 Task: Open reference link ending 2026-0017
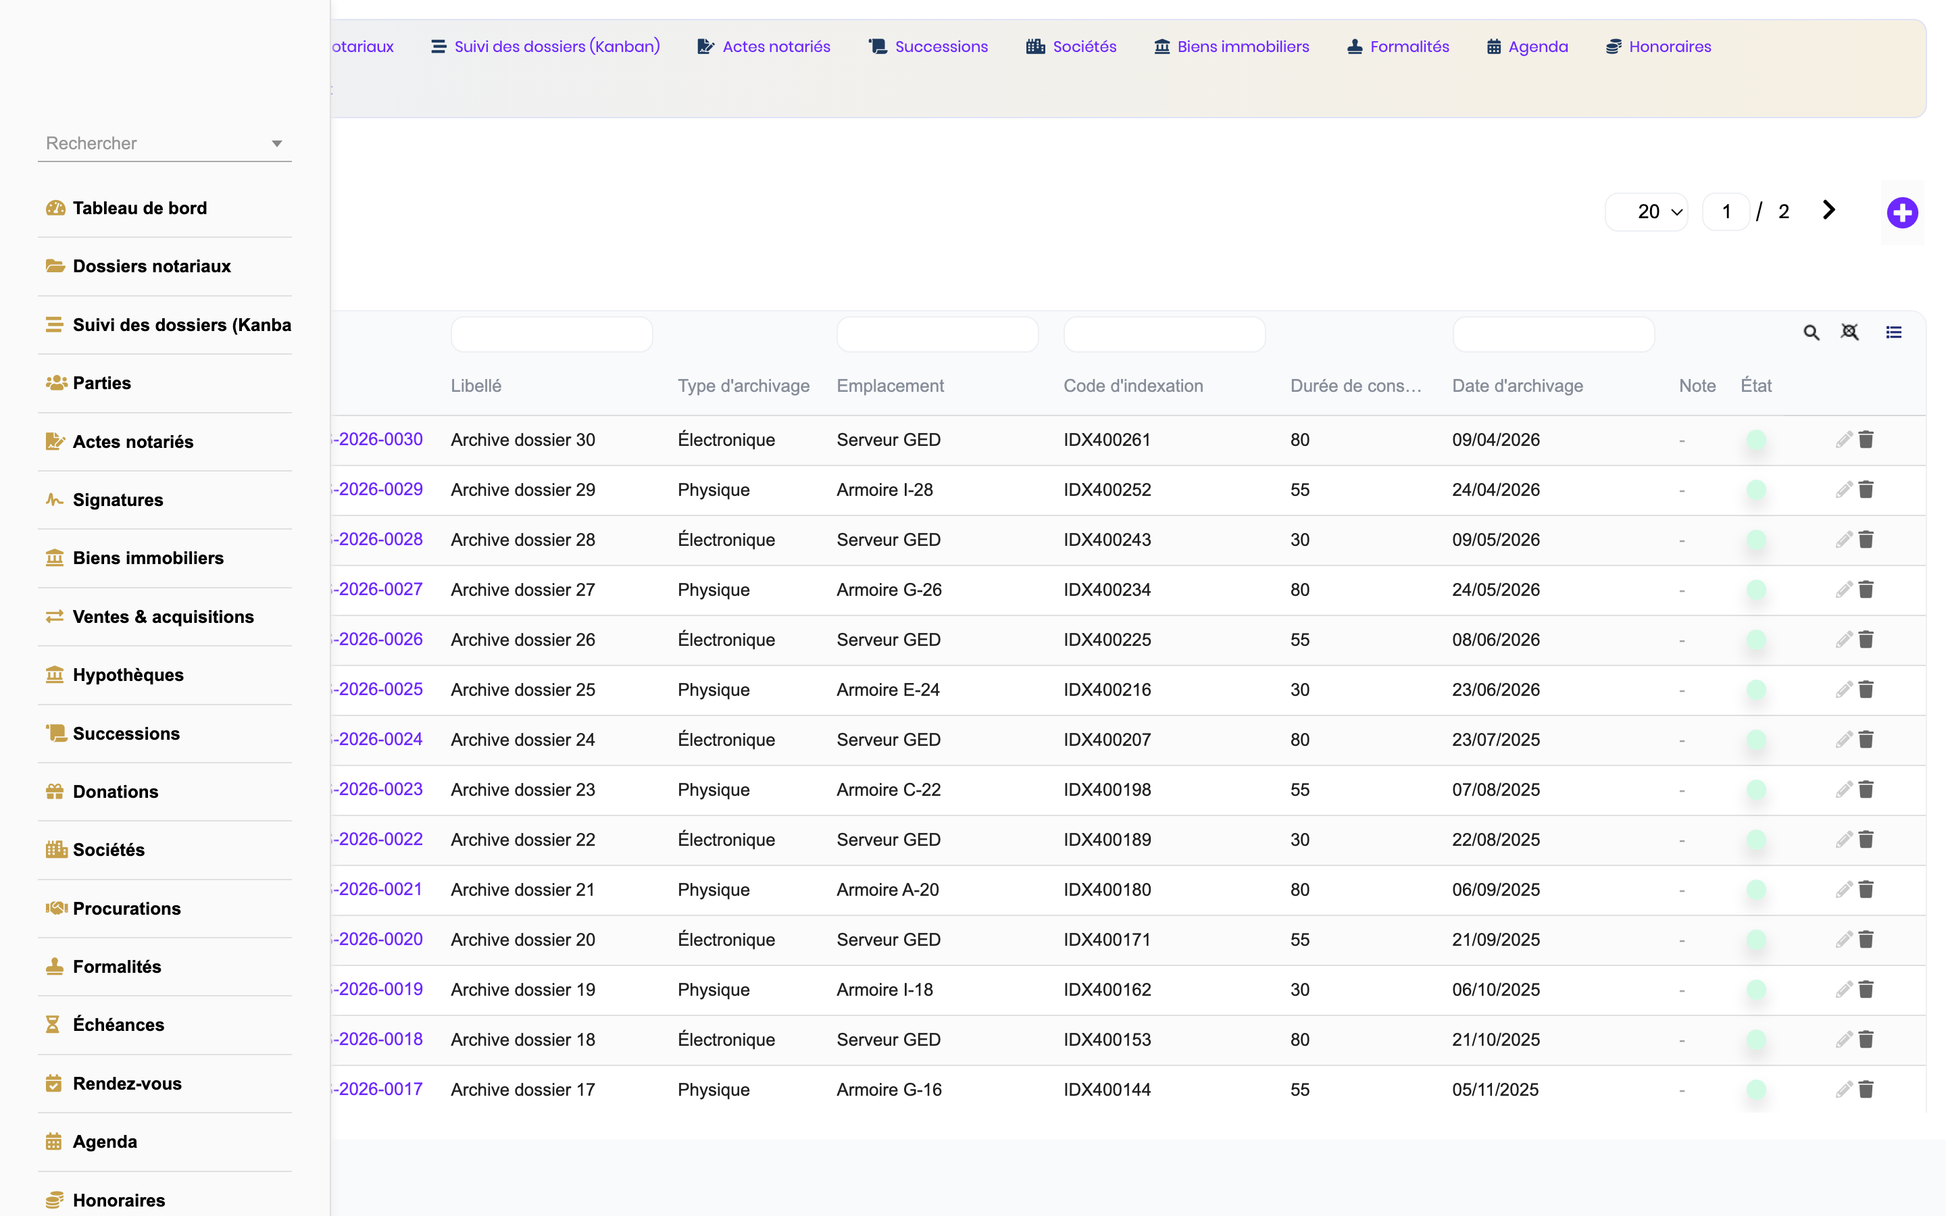tap(377, 1090)
